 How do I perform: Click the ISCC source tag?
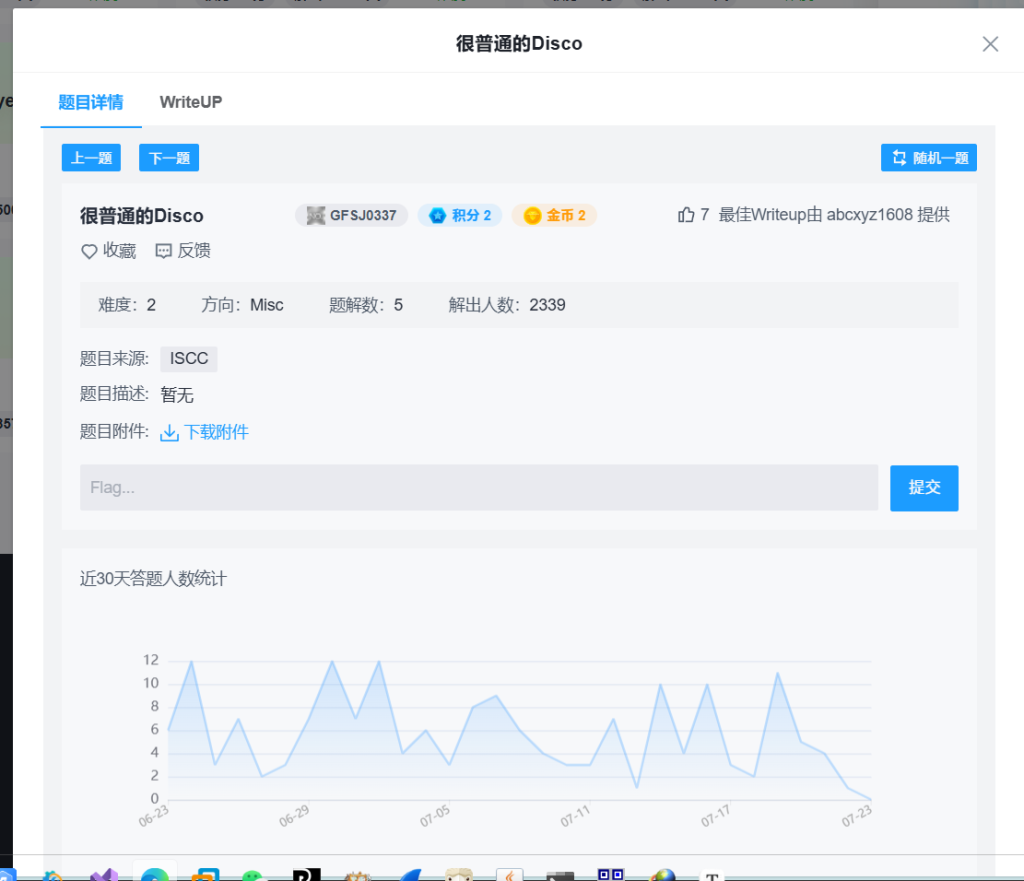click(189, 359)
